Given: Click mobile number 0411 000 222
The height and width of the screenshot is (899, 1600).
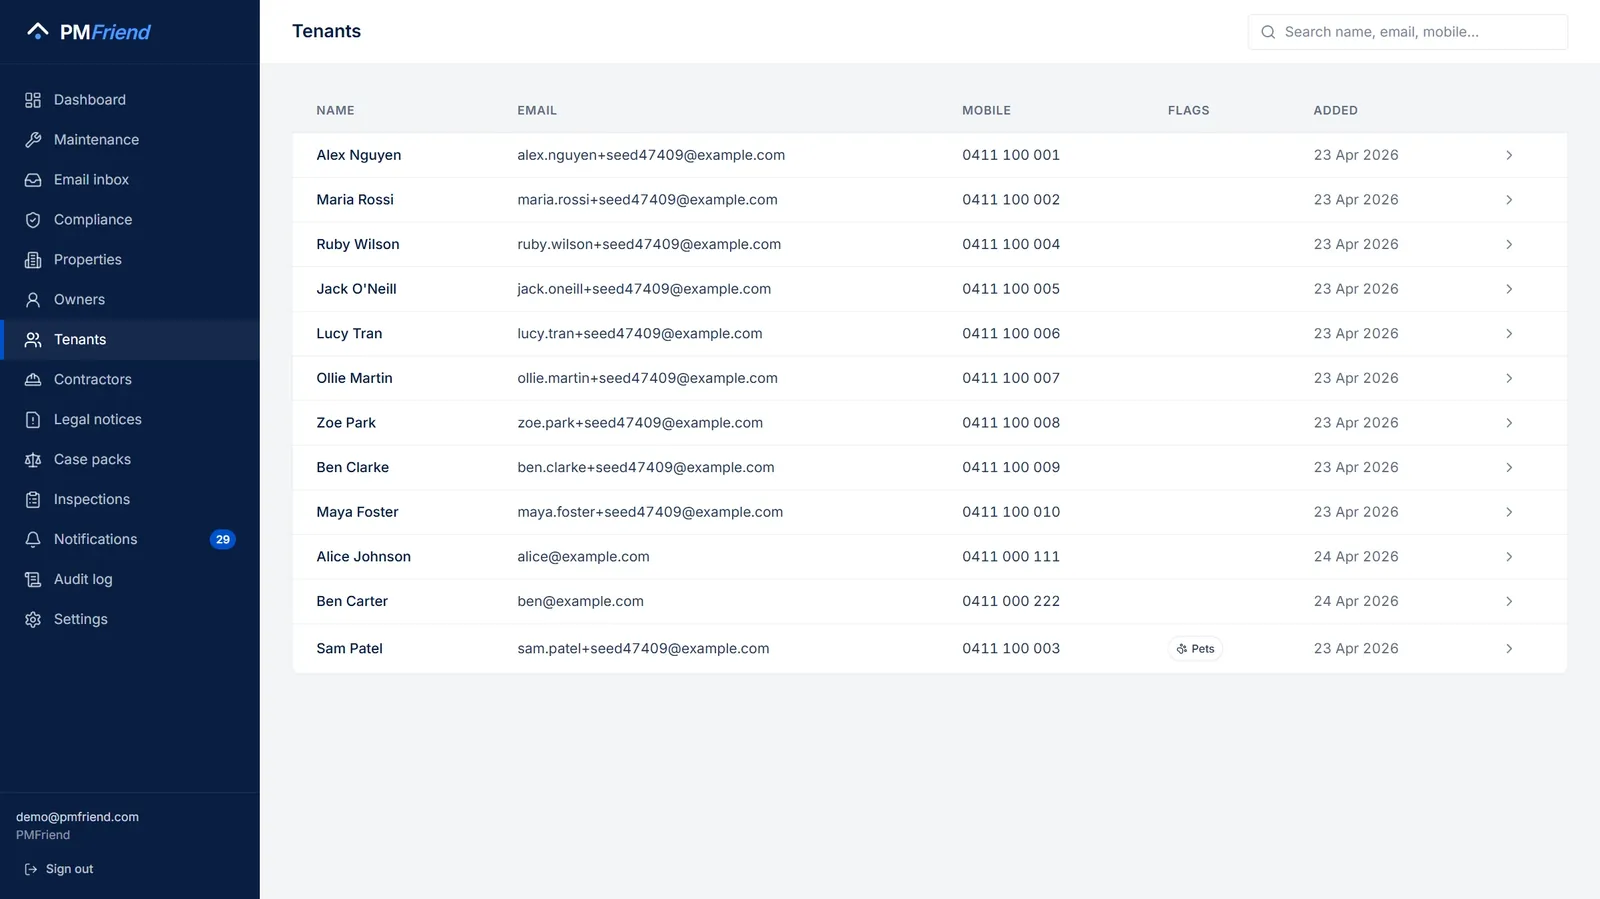Looking at the screenshot, I should [x=1011, y=601].
